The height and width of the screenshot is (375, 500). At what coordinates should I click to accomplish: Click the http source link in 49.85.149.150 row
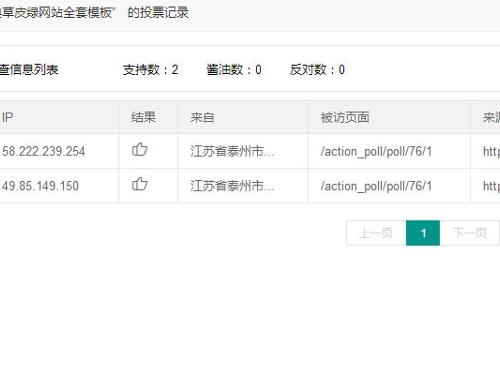(491, 186)
